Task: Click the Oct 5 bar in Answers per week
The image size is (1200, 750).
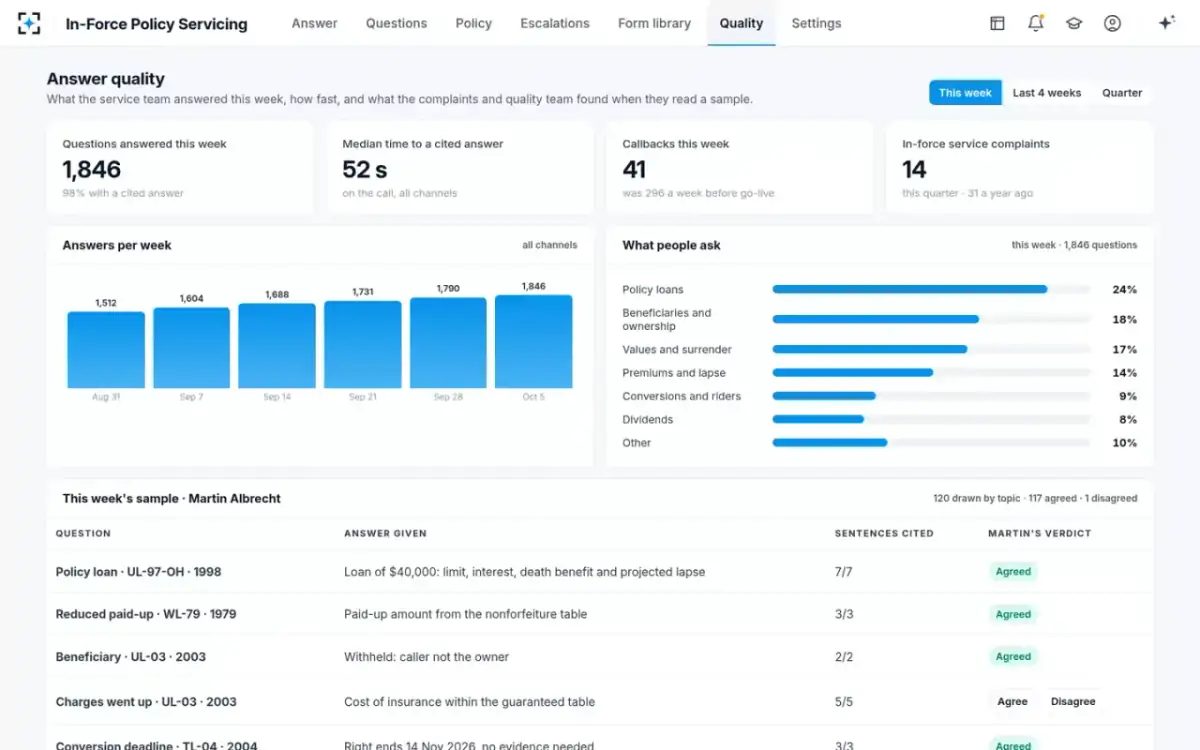Action: (x=534, y=341)
